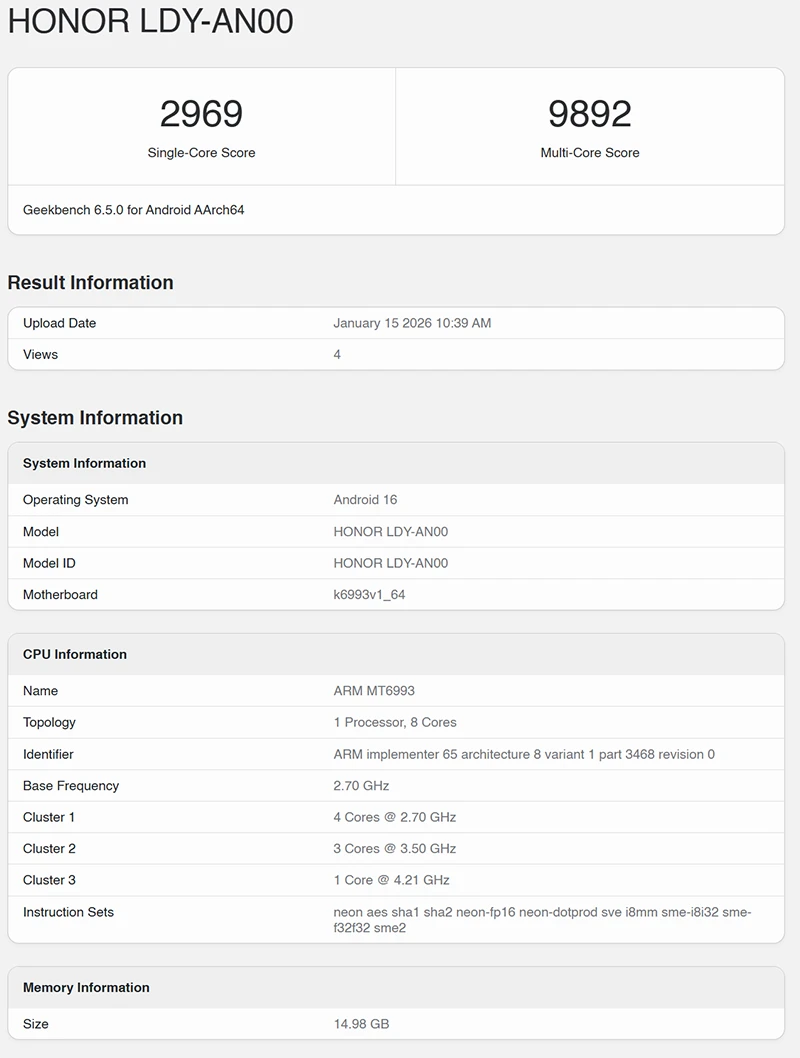The image size is (800, 1058).
Task: Click the CPU Name label
Action: [x=40, y=691]
